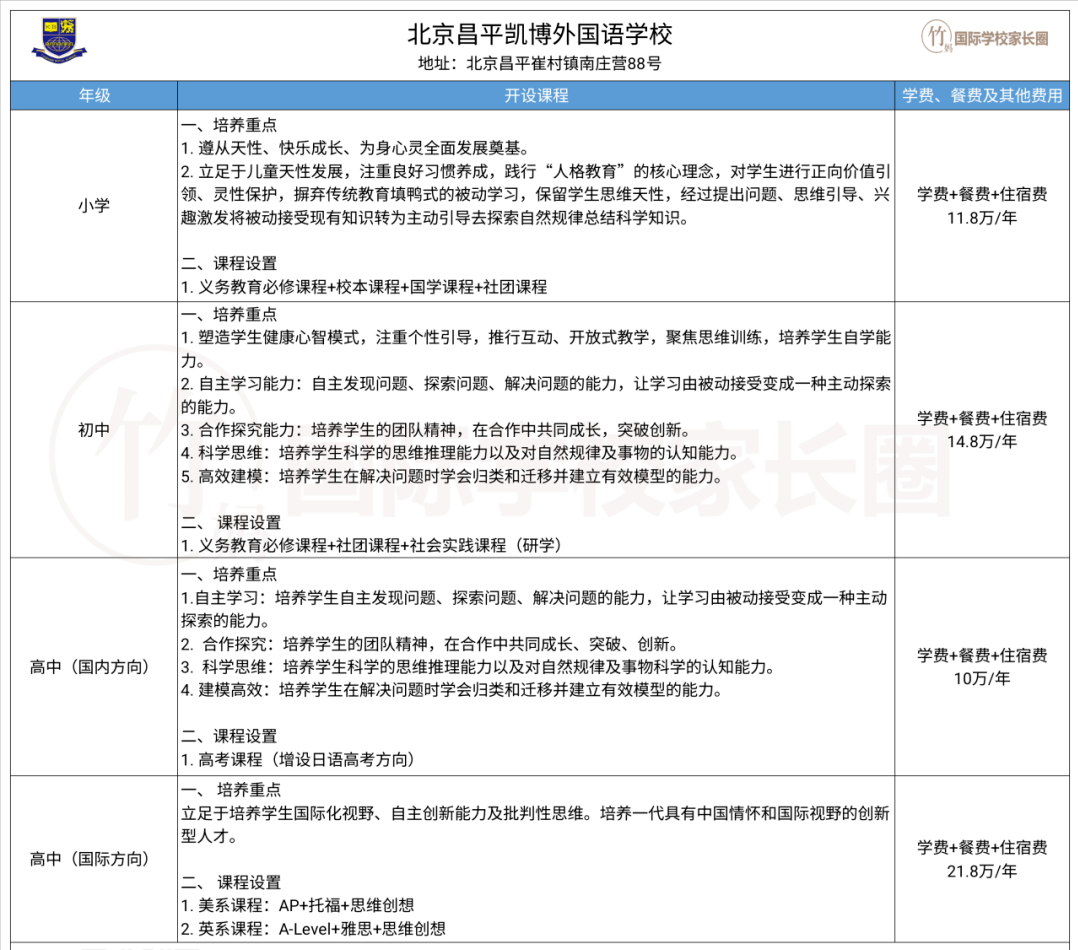Click the 国际学校家长圈 logo in the header

(984, 37)
